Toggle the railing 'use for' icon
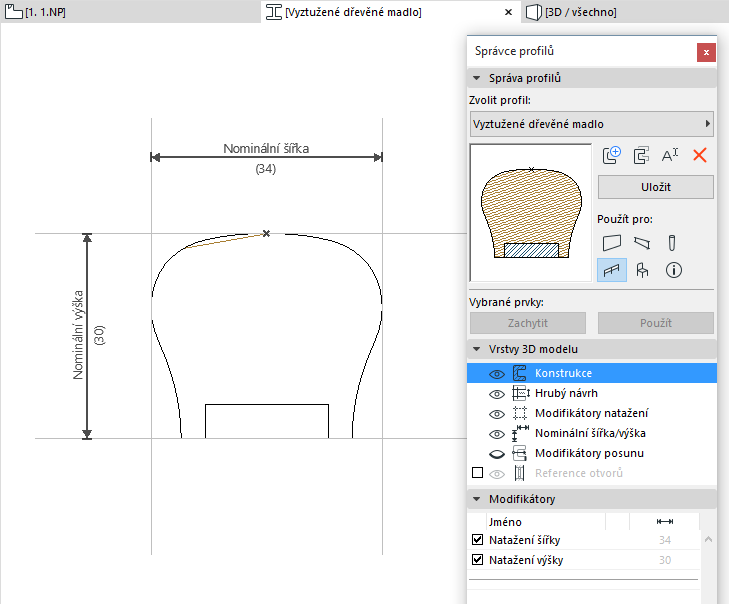 click(612, 269)
